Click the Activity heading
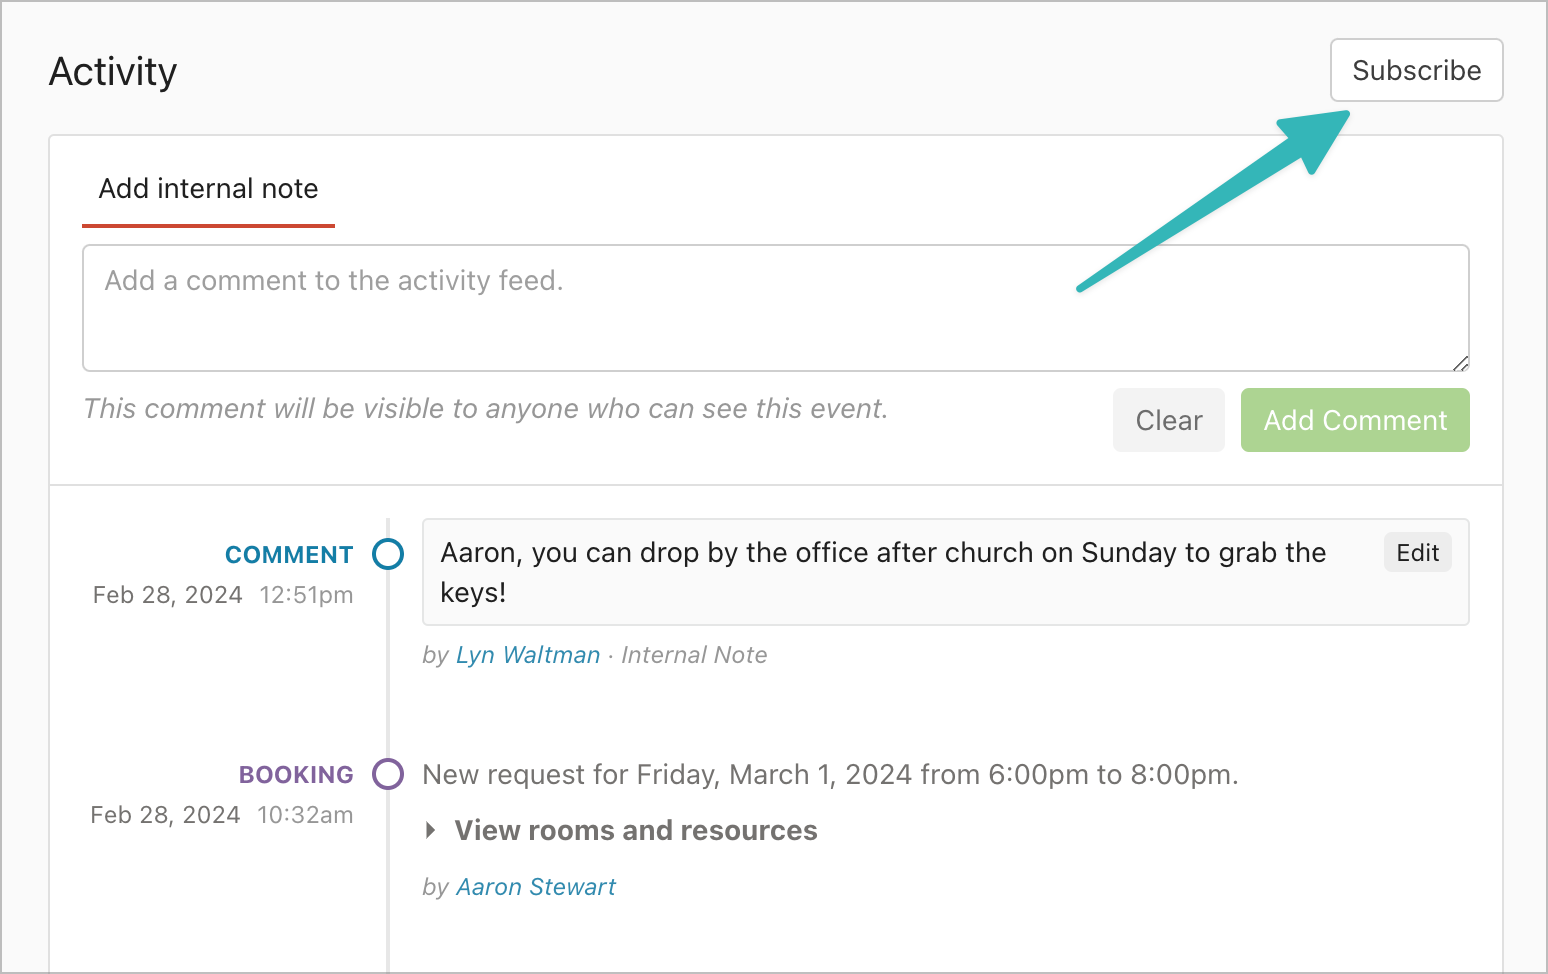1548x974 pixels. click(113, 72)
